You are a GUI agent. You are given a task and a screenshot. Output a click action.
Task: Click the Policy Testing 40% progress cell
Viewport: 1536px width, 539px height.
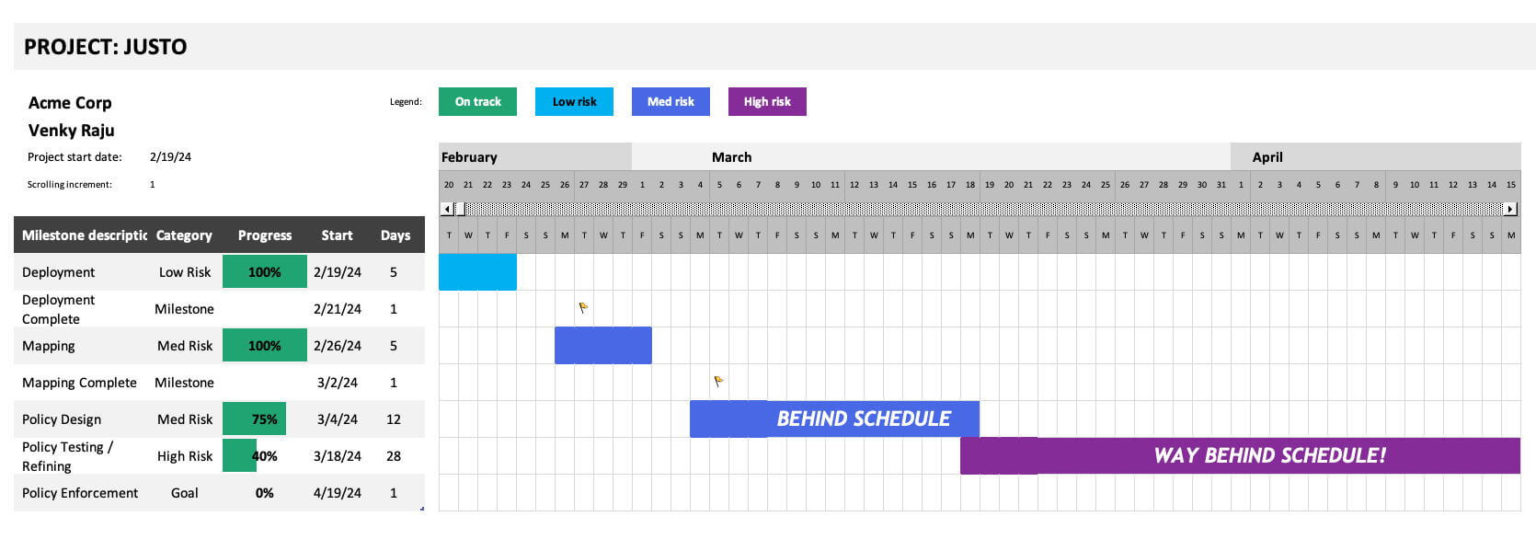(264, 456)
